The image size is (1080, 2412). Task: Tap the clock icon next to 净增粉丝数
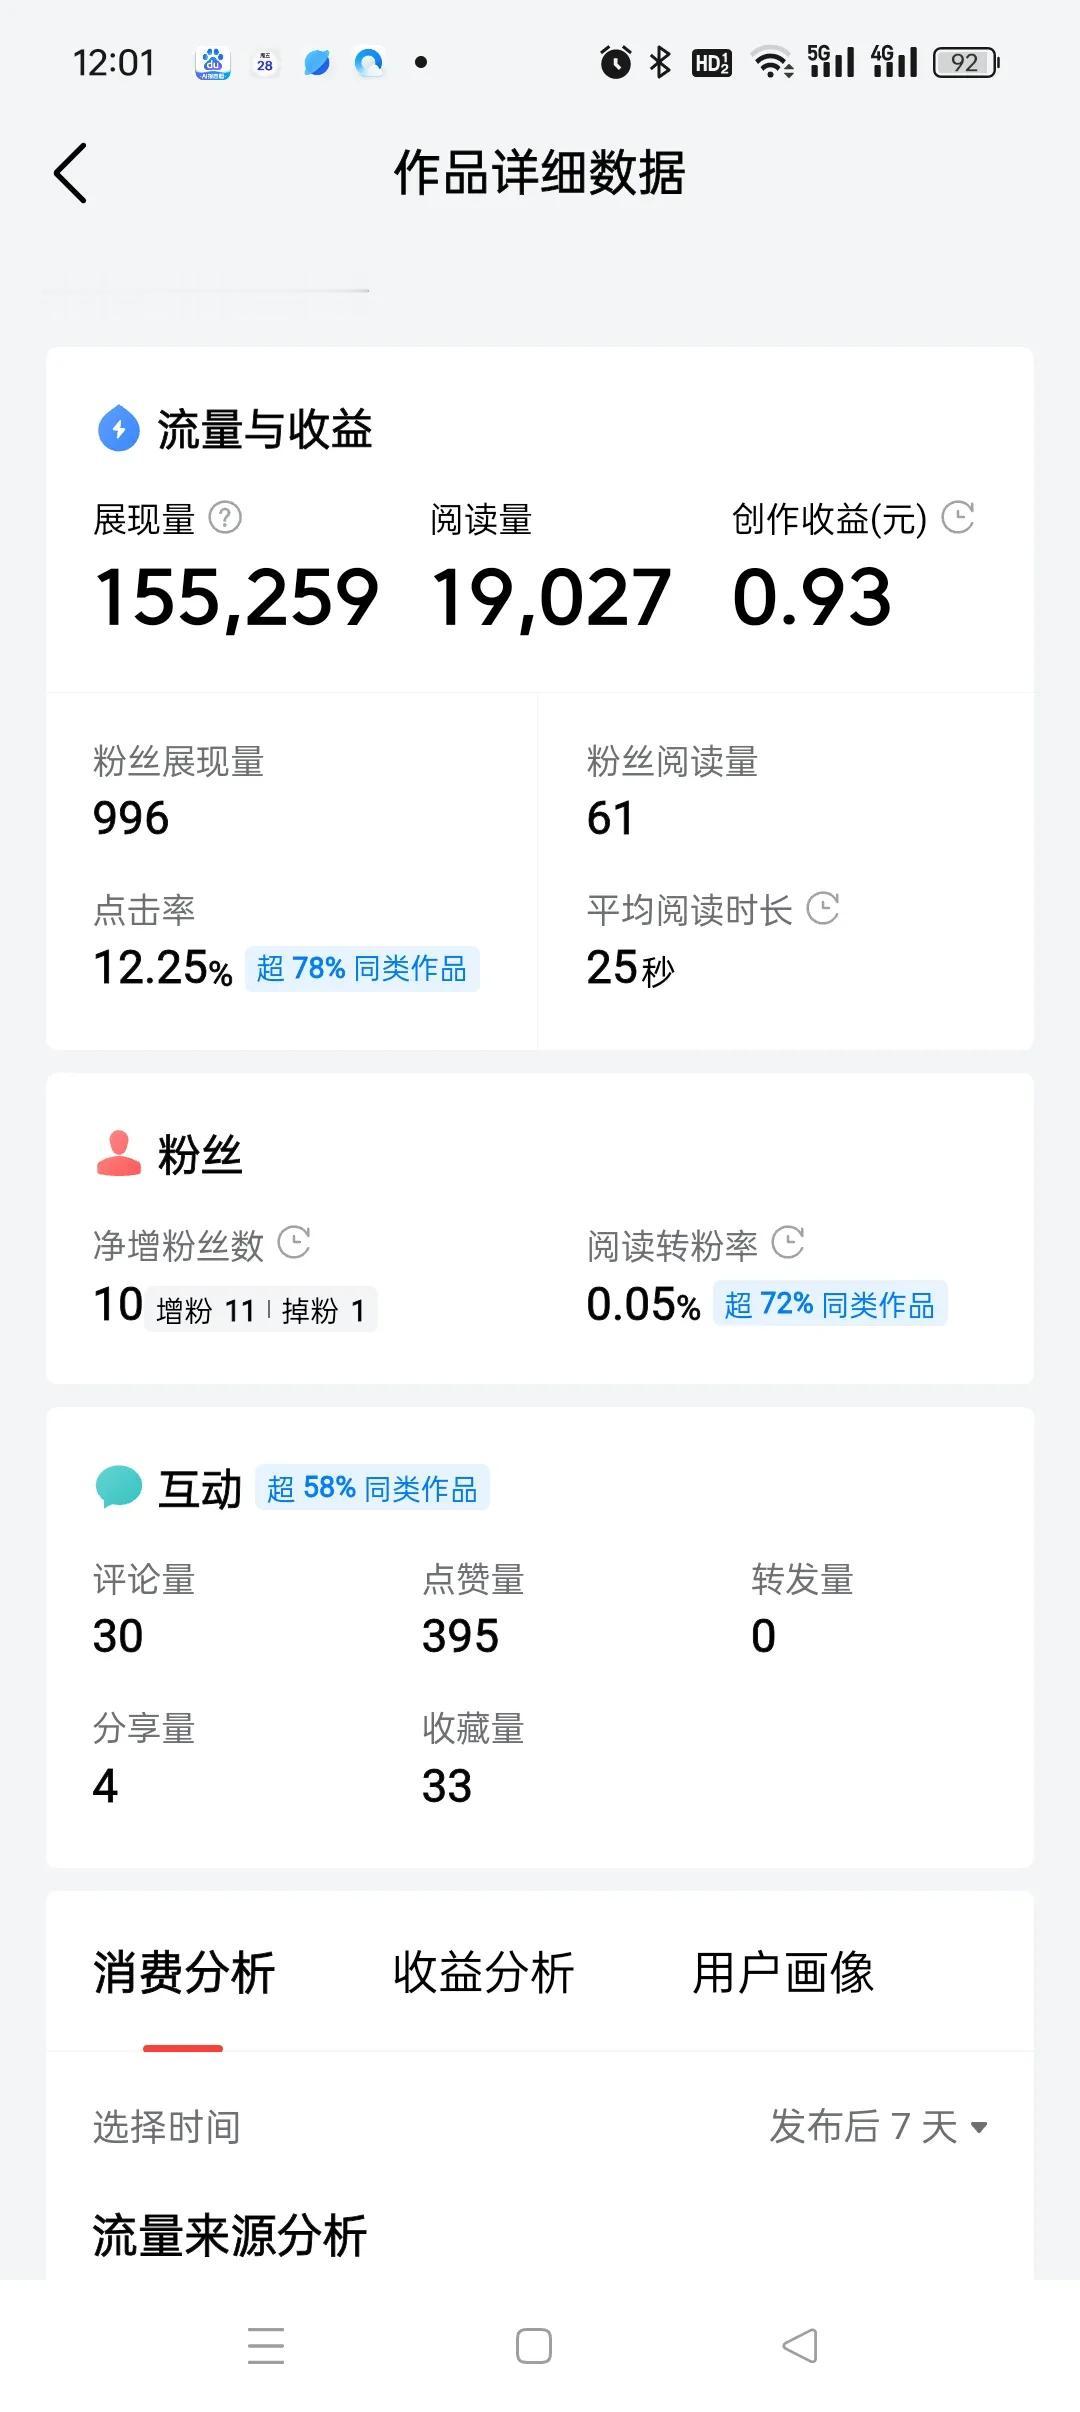[294, 1243]
